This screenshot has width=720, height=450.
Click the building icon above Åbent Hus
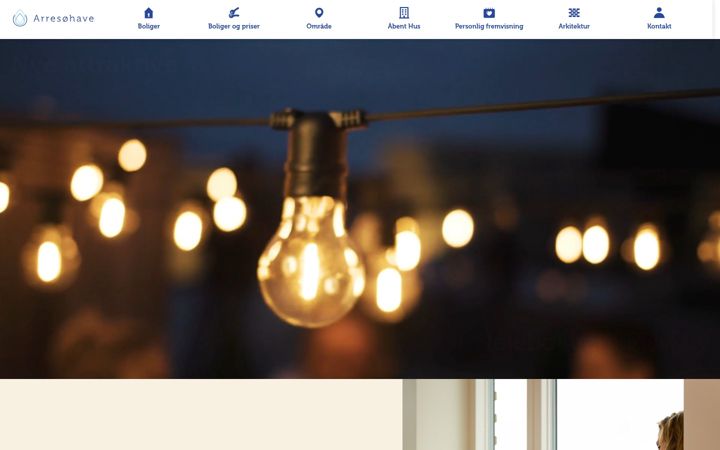[404, 13]
